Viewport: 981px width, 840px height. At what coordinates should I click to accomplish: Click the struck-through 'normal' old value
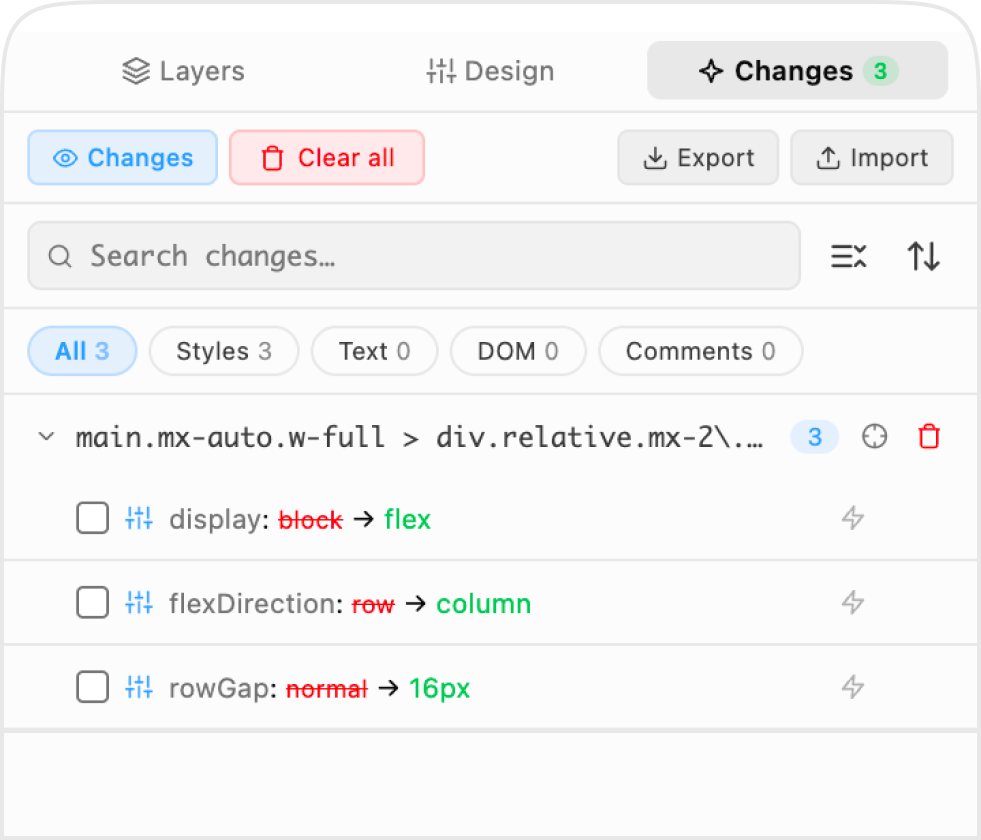pos(327,689)
